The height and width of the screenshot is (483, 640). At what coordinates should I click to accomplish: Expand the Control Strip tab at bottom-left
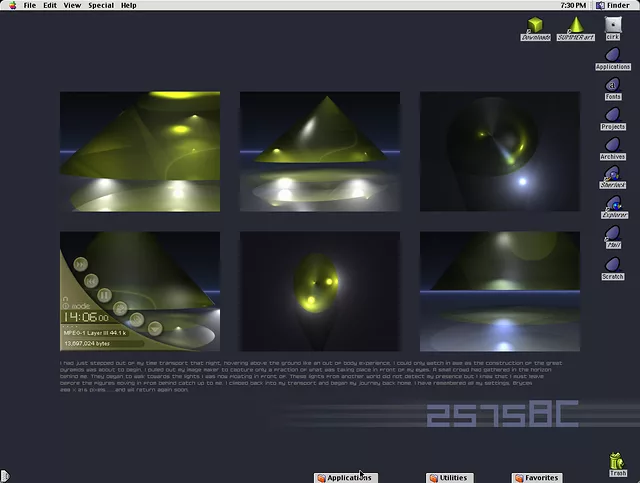pos(4,476)
